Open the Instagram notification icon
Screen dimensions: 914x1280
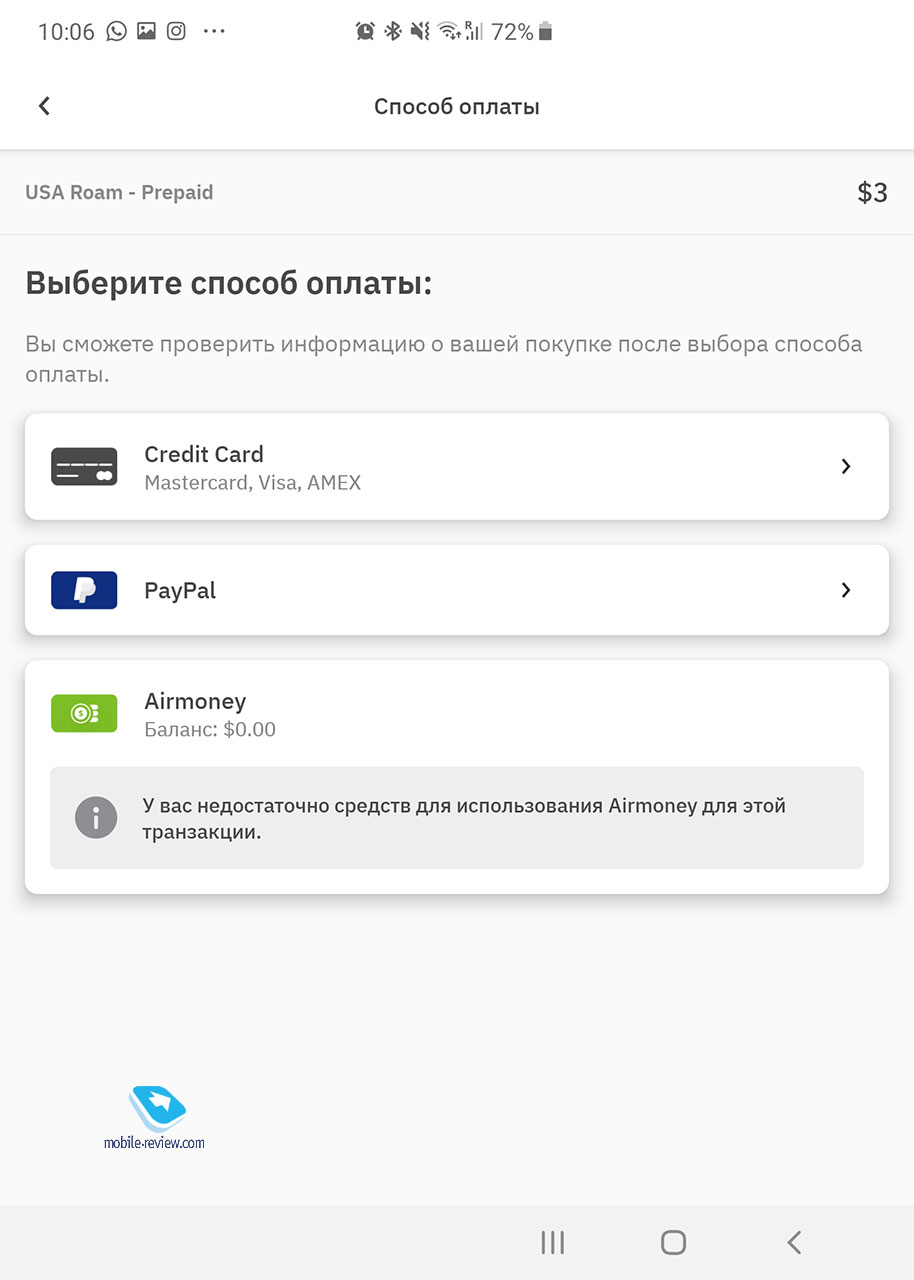[176, 31]
